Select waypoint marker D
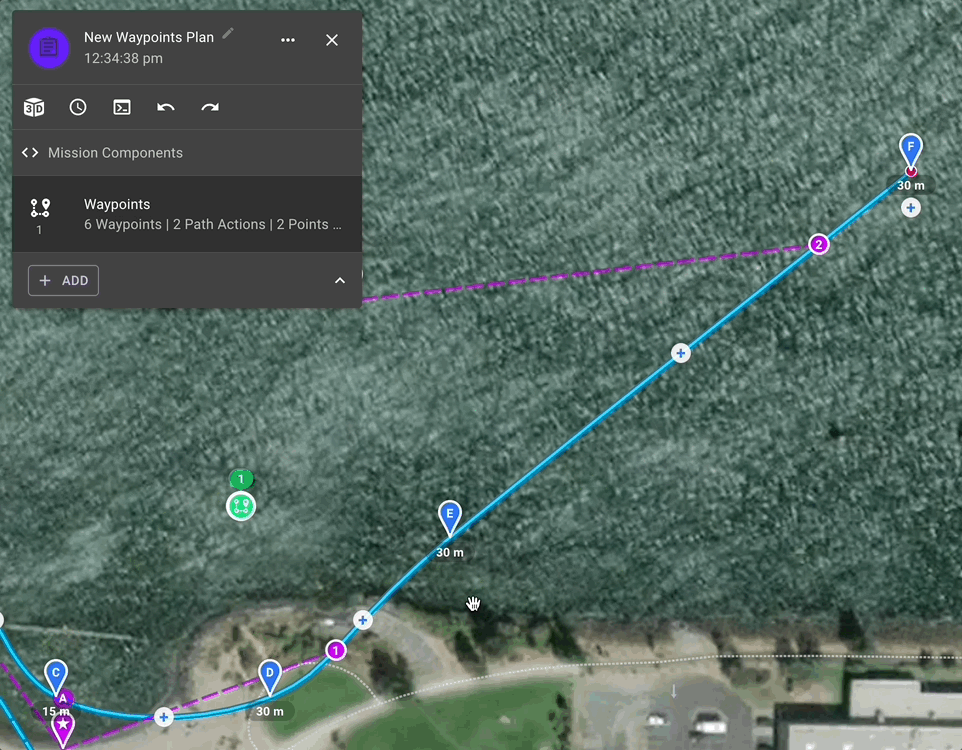Viewport: 962px width, 750px height. click(x=269, y=676)
